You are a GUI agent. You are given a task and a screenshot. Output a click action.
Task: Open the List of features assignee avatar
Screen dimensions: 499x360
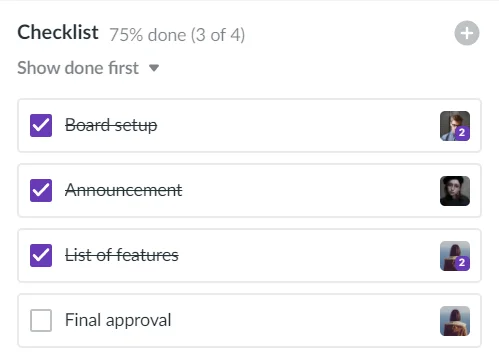pos(455,256)
